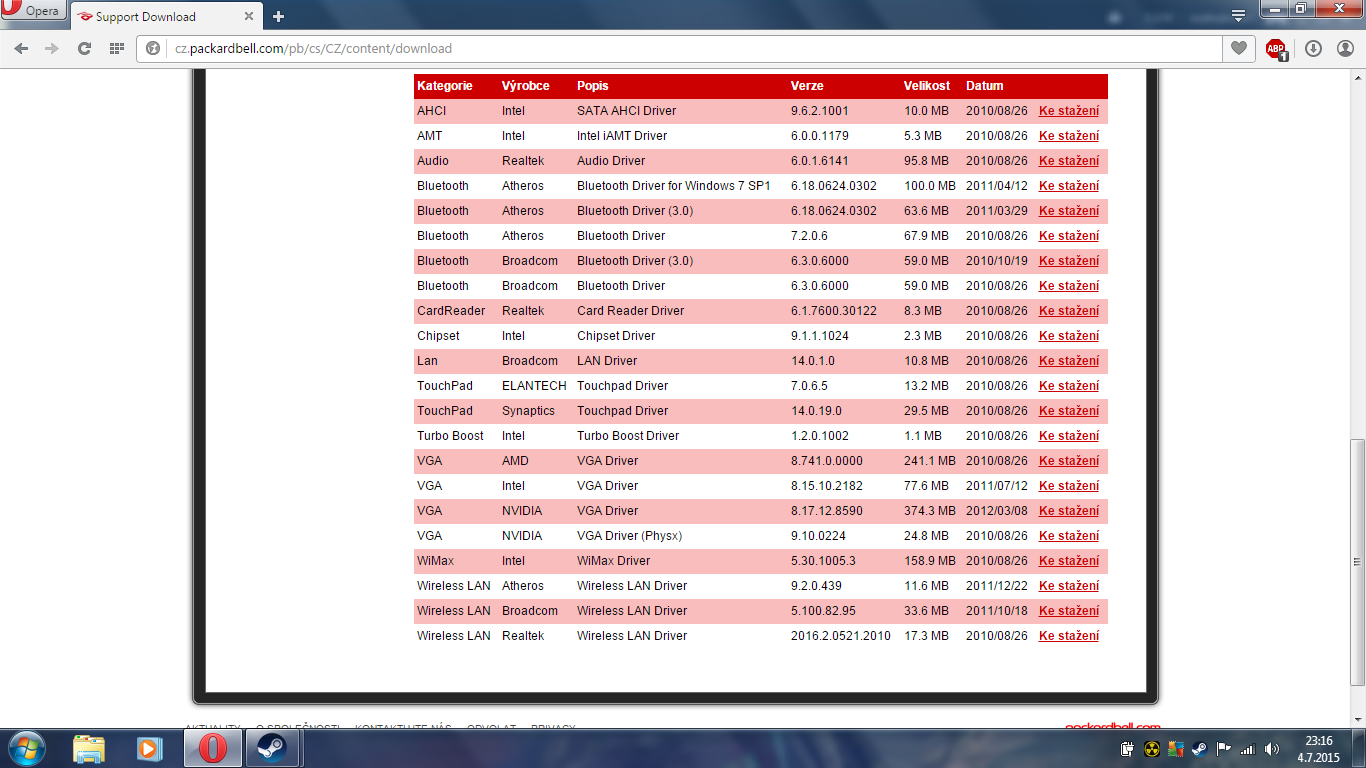
Task: Switch to the Opera taskbar button
Action: click(x=213, y=748)
